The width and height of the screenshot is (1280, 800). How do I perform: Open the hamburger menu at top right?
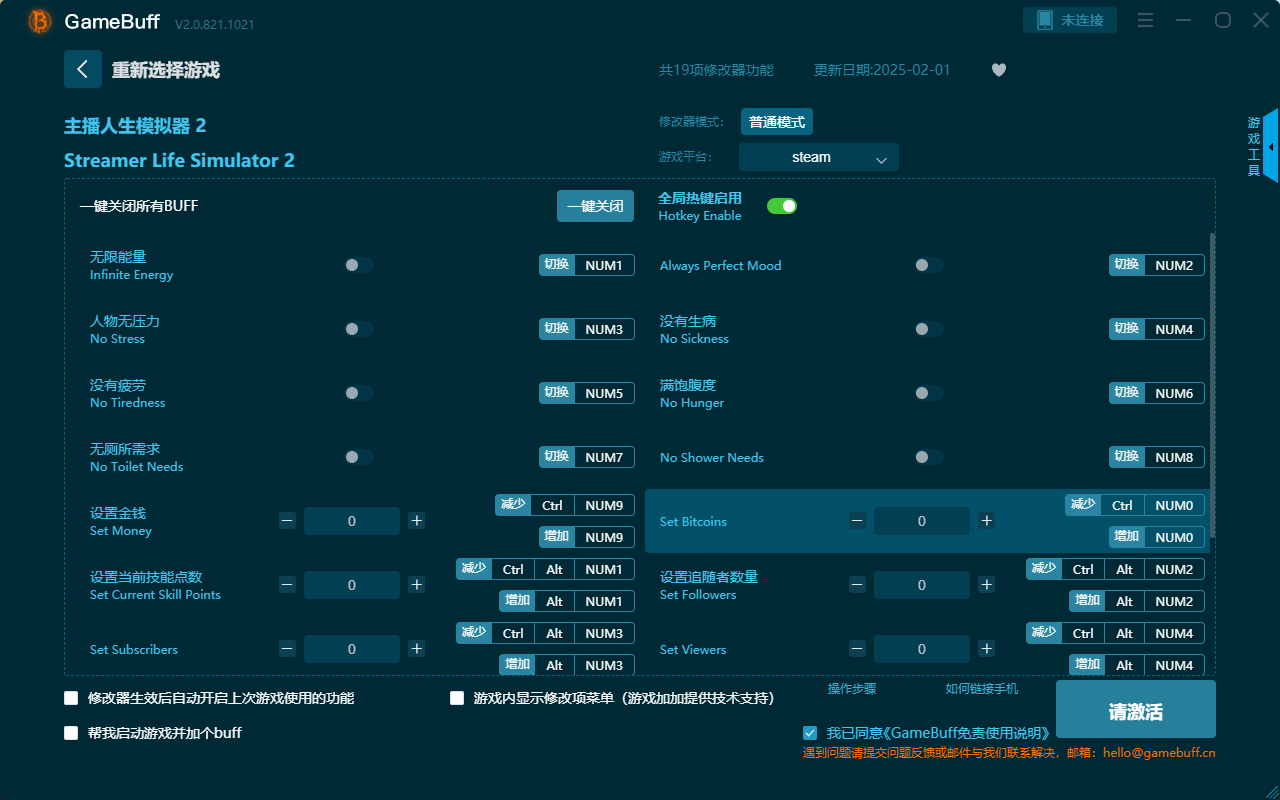pyautogui.click(x=1145, y=19)
